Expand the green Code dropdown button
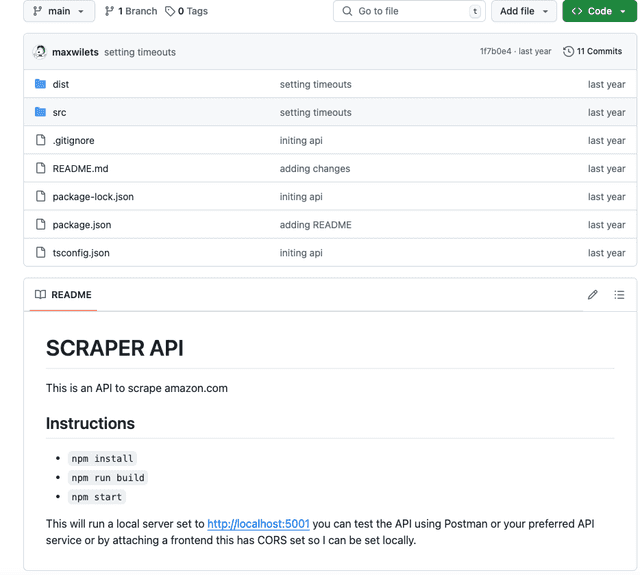The width and height of the screenshot is (640, 575). pyautogui.click(x=599, y=11)
